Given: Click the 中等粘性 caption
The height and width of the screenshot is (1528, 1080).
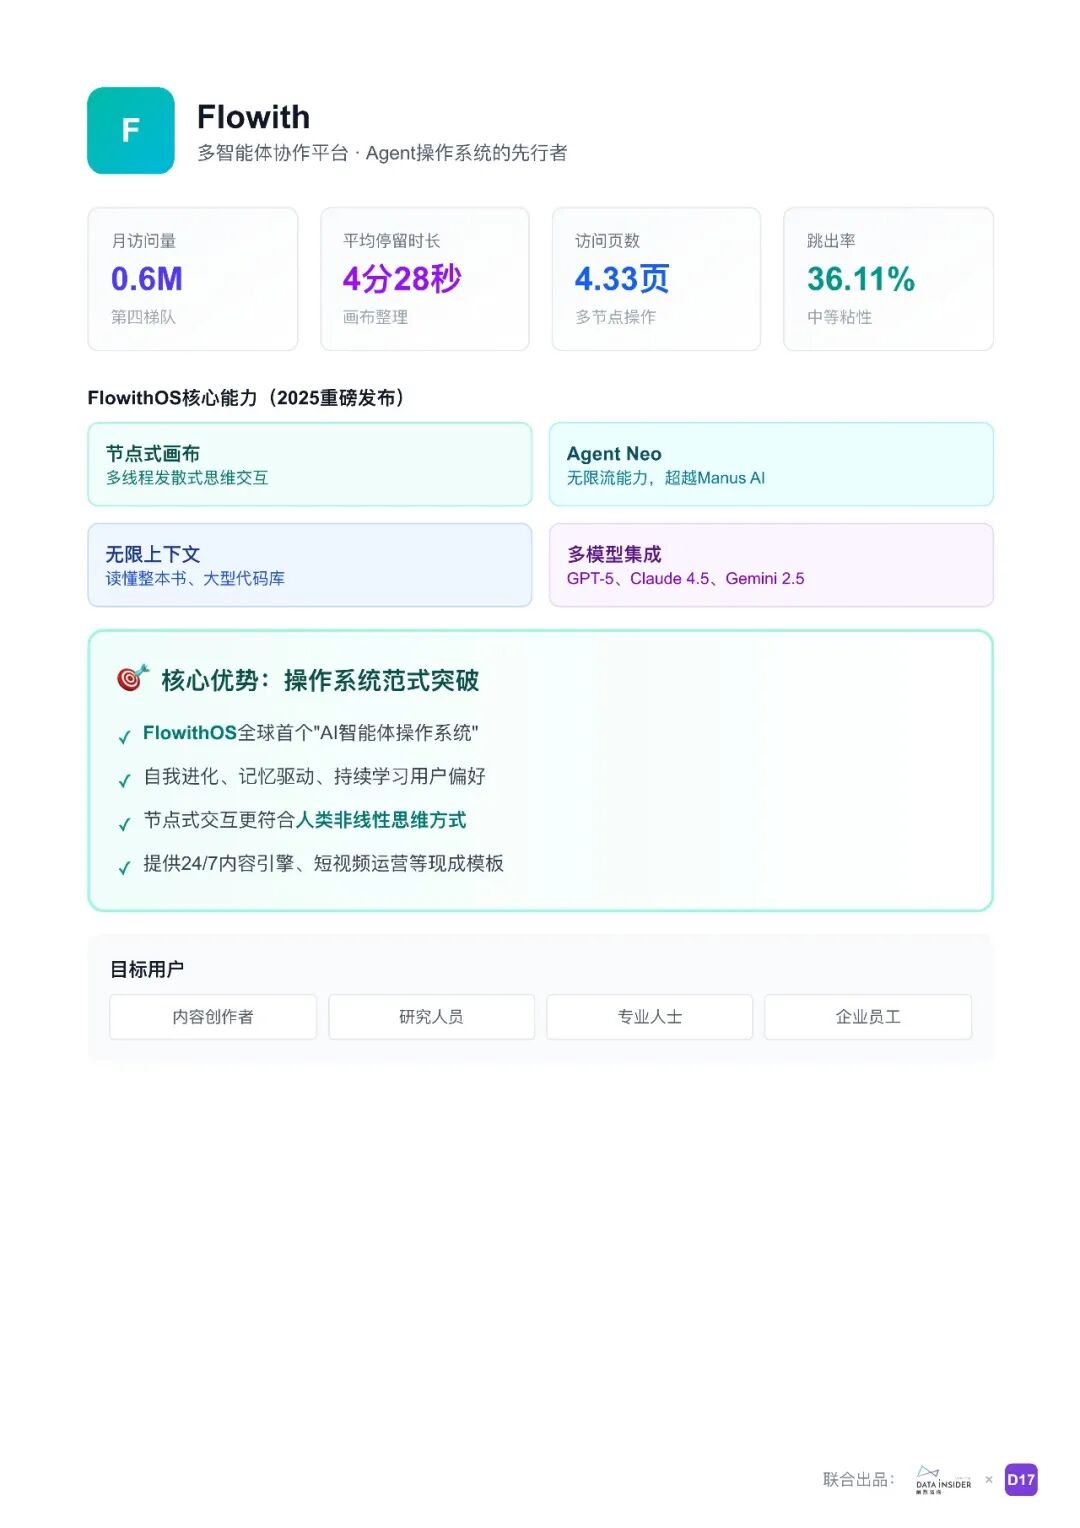Looking at the screenshot, I should [x=840, y=317].
